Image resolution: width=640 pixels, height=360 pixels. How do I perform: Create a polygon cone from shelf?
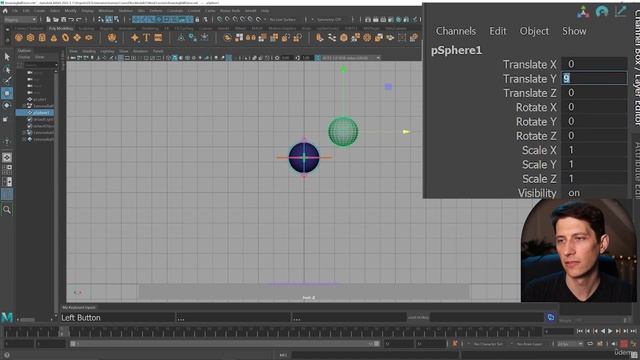point(54,38)
